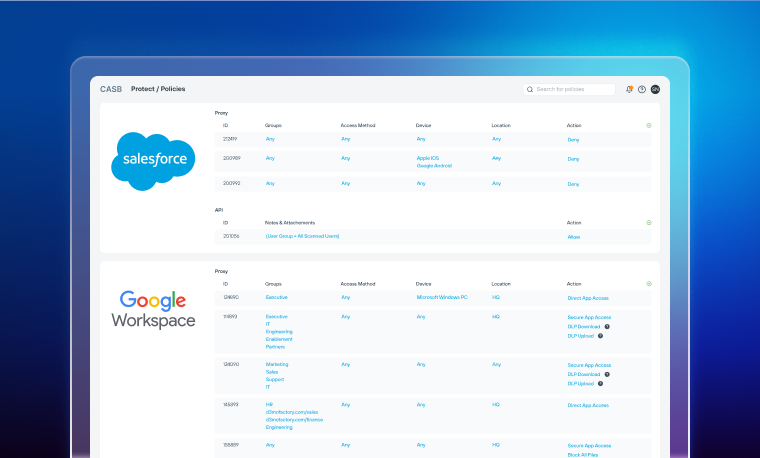Go to CASB home in header
The height and width of the screenshot is (458, 760).
pos(110,89)
